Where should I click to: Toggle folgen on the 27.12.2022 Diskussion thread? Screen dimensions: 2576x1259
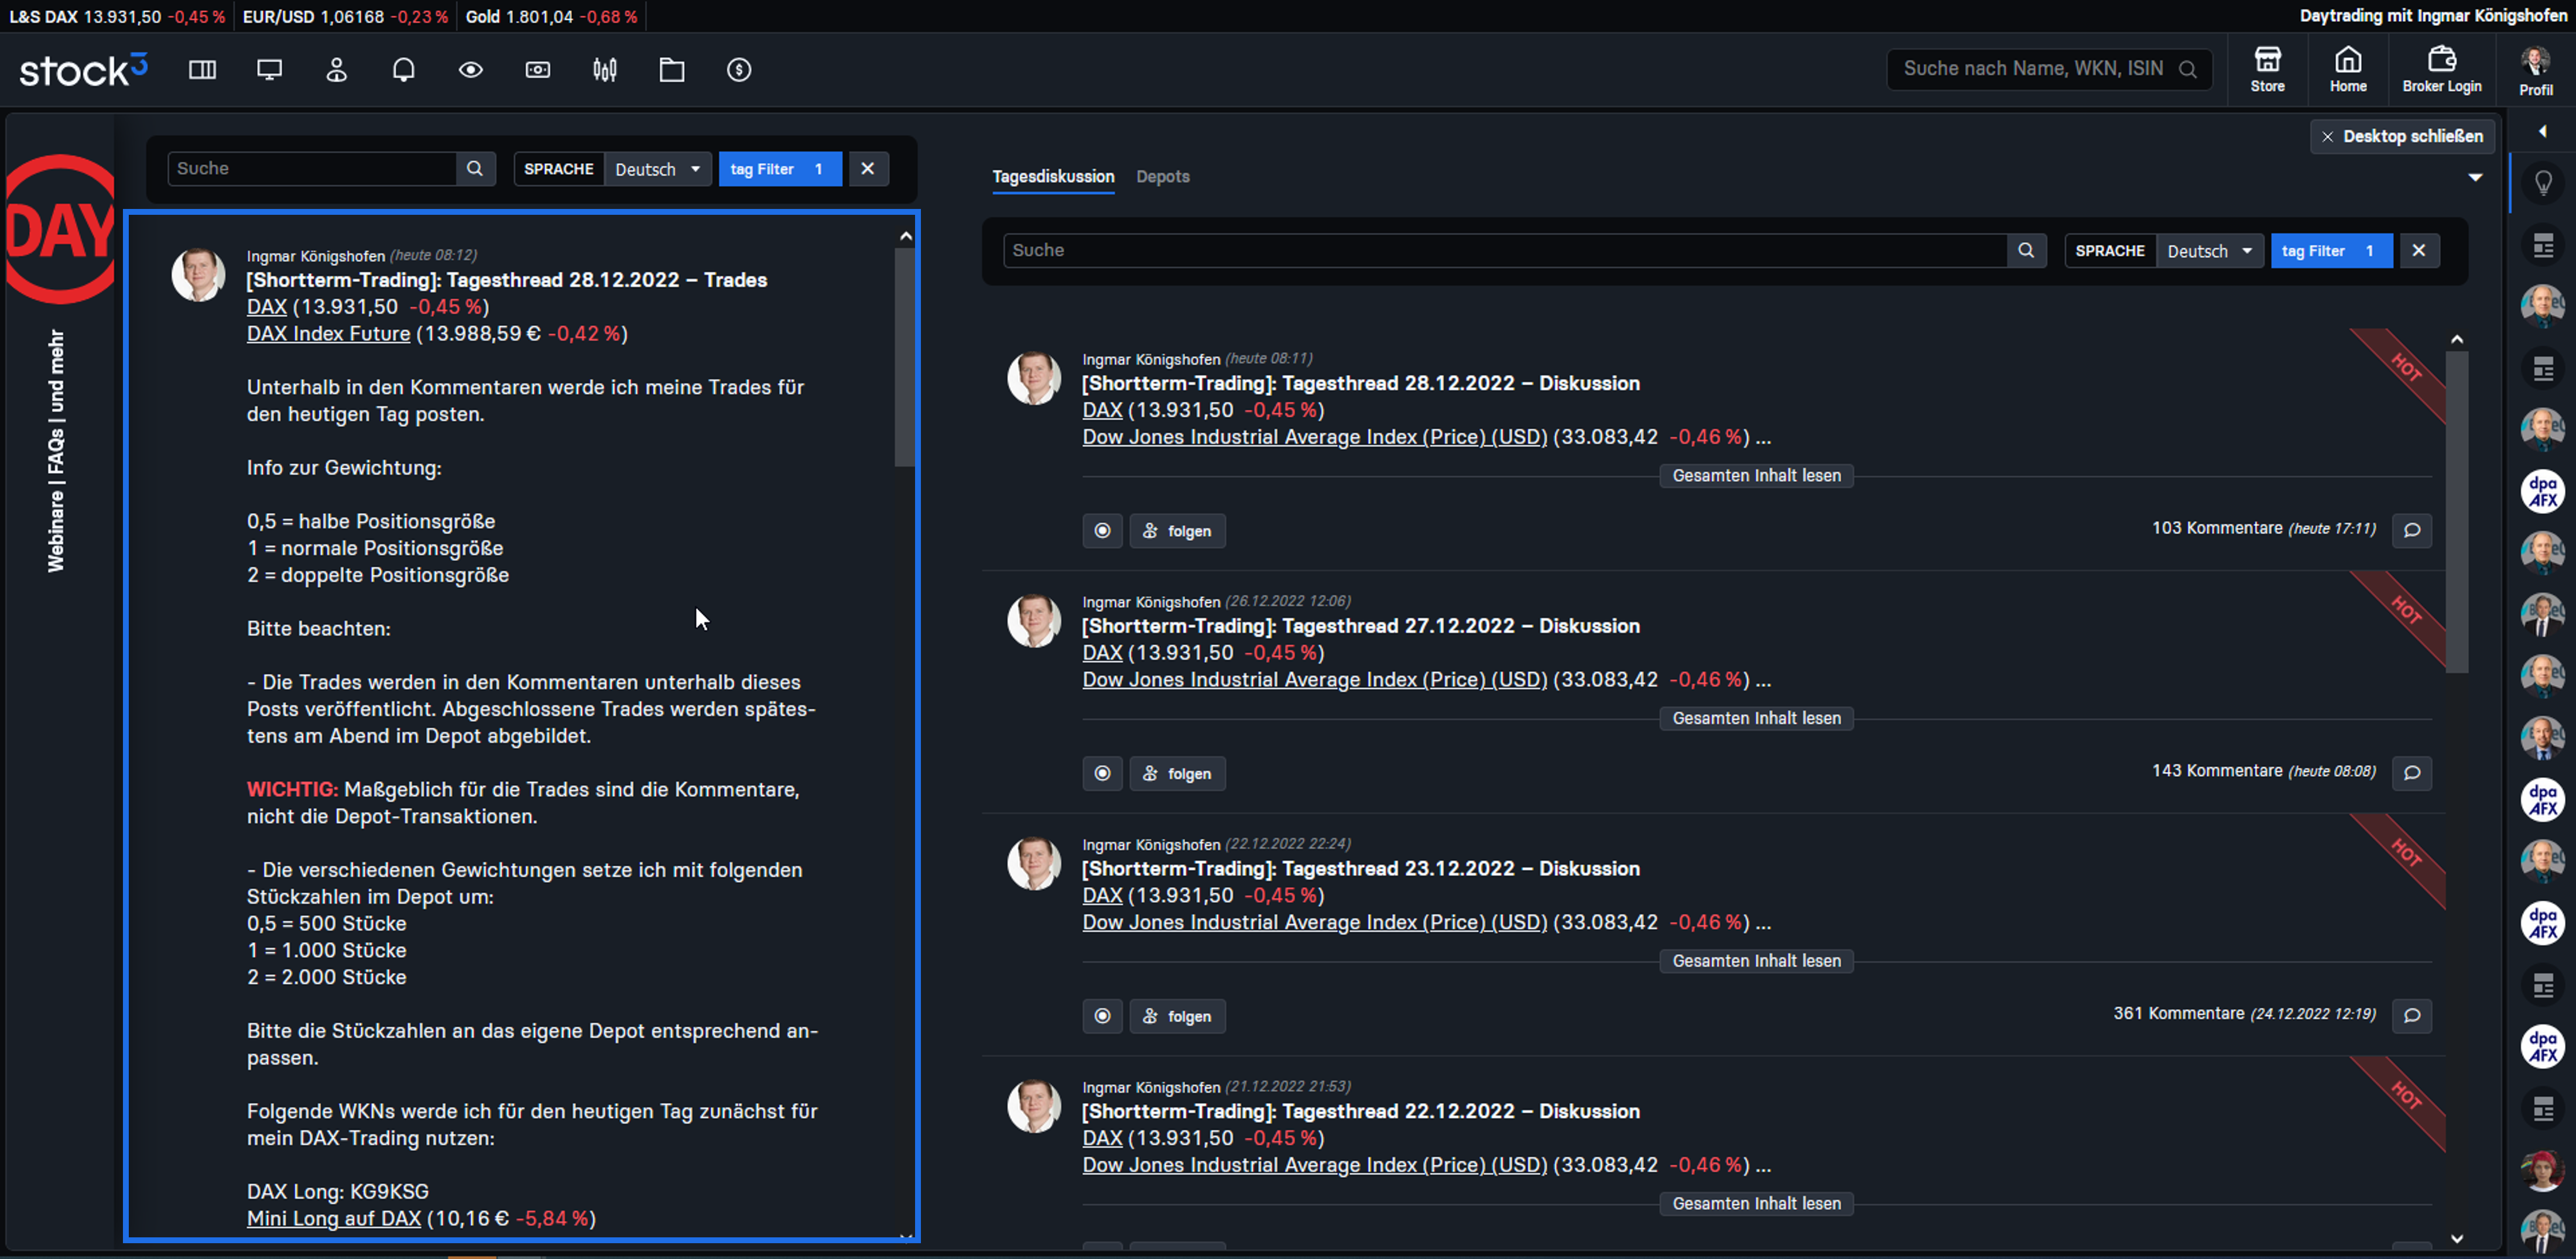tap(1177, 774)
